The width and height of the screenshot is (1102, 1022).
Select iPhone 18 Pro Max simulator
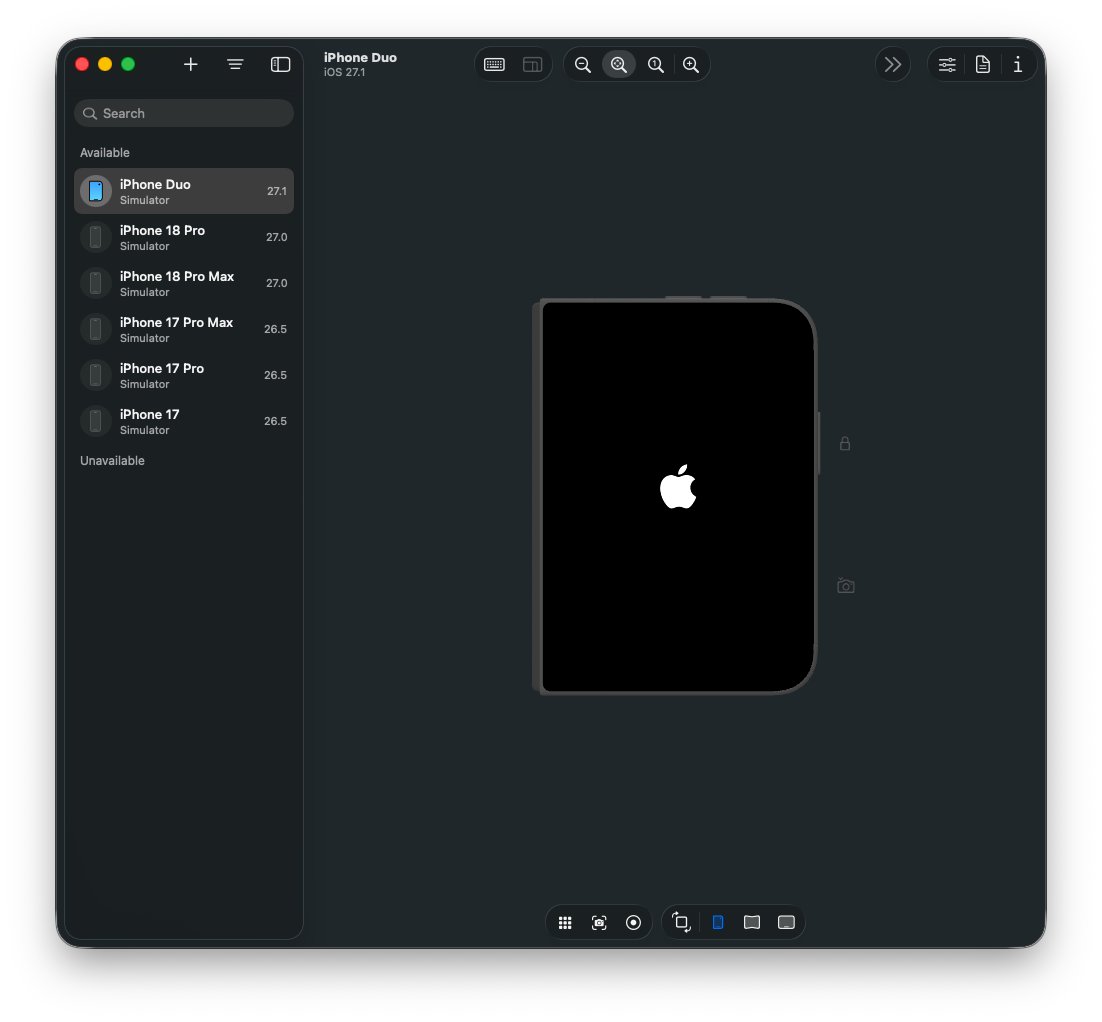click(x=183, y=283)
